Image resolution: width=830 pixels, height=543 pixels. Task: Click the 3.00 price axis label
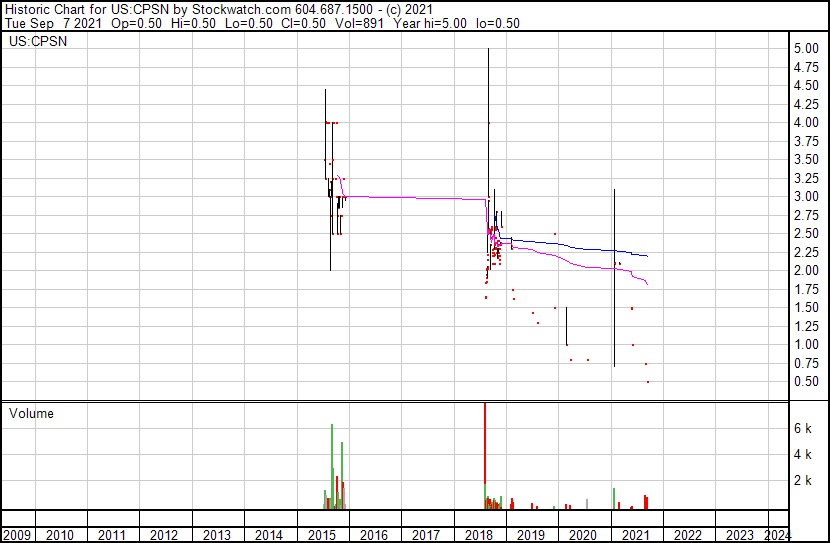(806, 196)
